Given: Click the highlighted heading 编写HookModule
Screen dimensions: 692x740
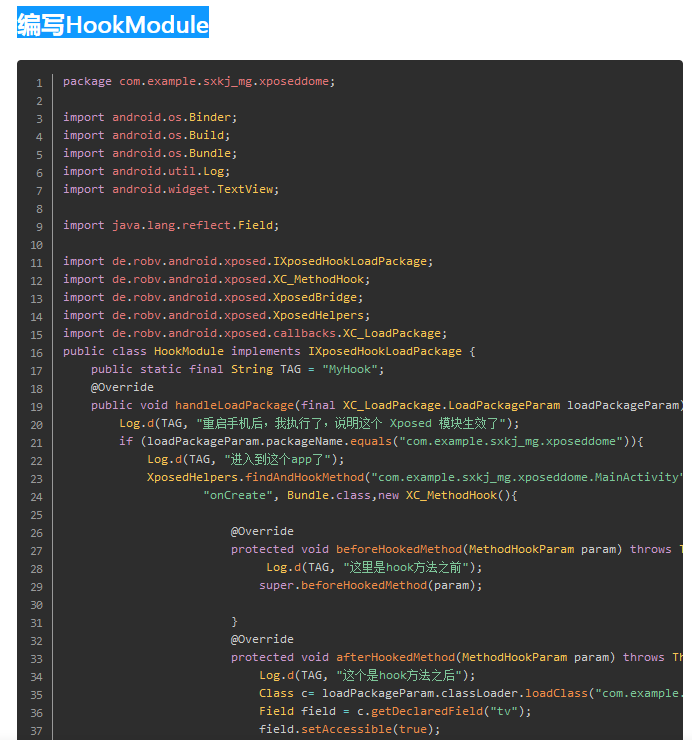Looking at the screenshot, I should click(113, 24).
